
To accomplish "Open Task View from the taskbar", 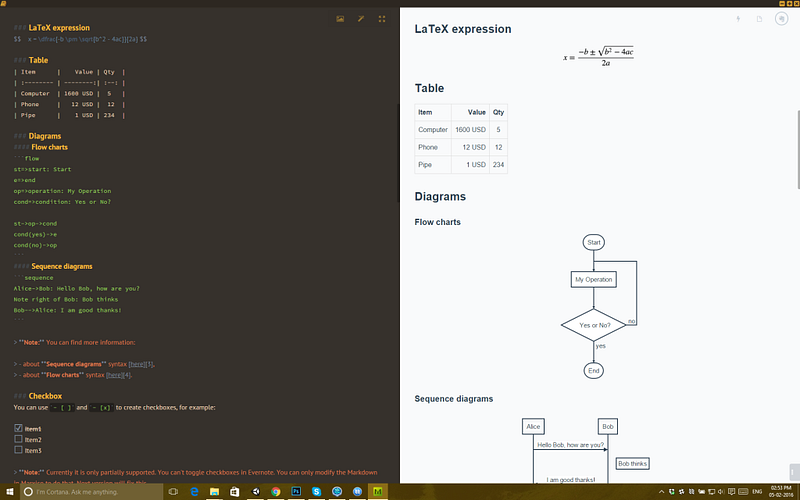I will point(173,492).
